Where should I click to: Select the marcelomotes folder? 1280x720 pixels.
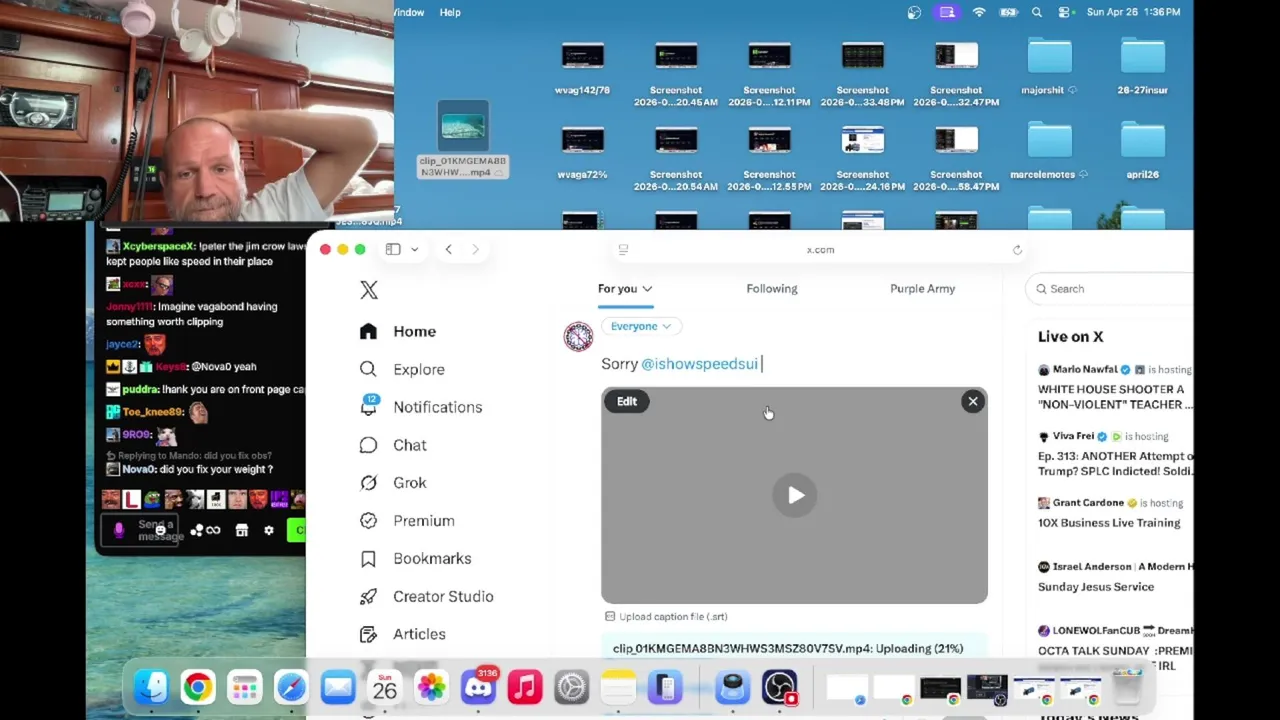click(1049, 152)
